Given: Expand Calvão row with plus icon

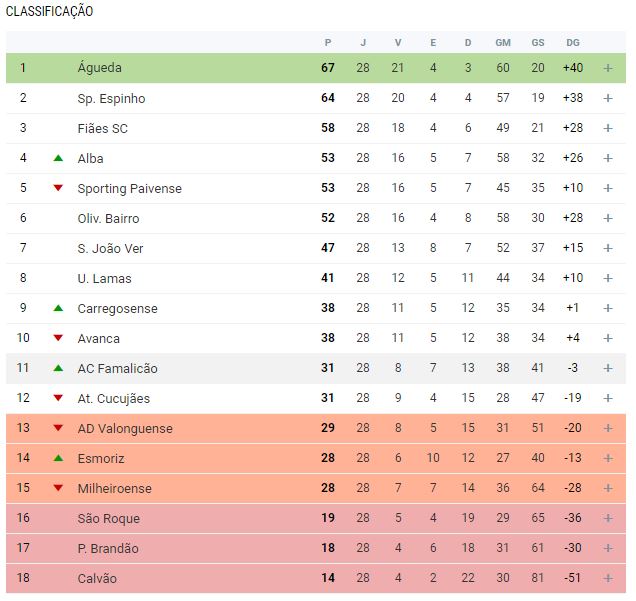Looking at the screenshot, I should 608,578.
